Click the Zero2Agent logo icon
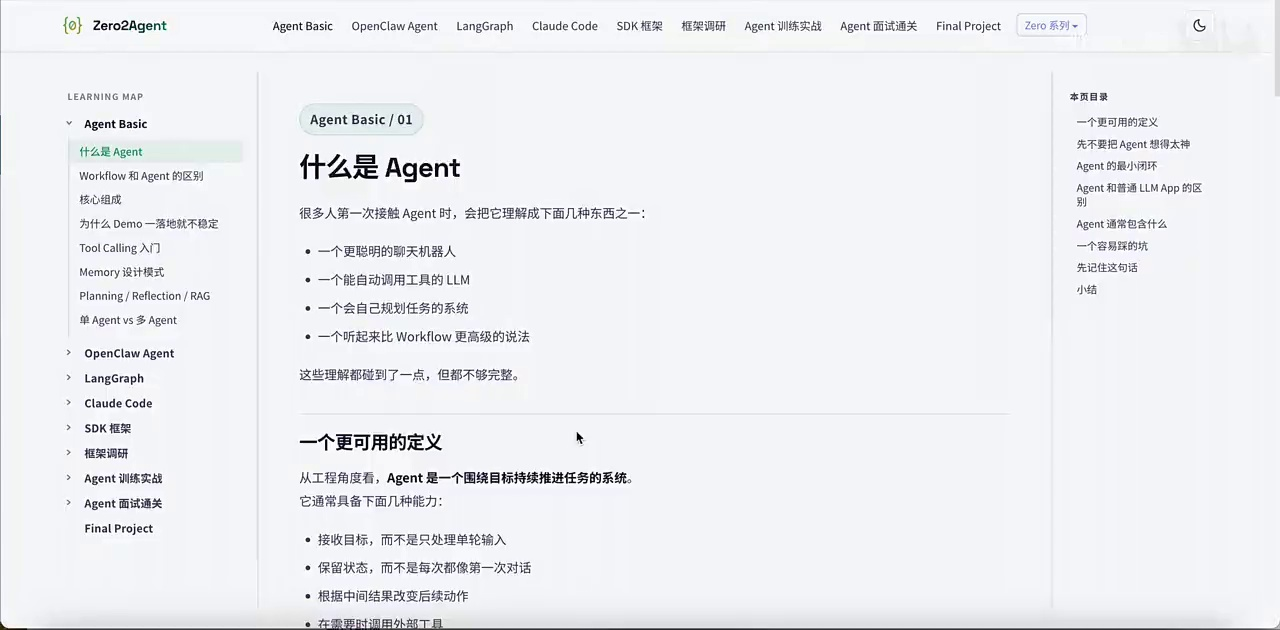The image size is (1280, 630). [x=72, y=26]
